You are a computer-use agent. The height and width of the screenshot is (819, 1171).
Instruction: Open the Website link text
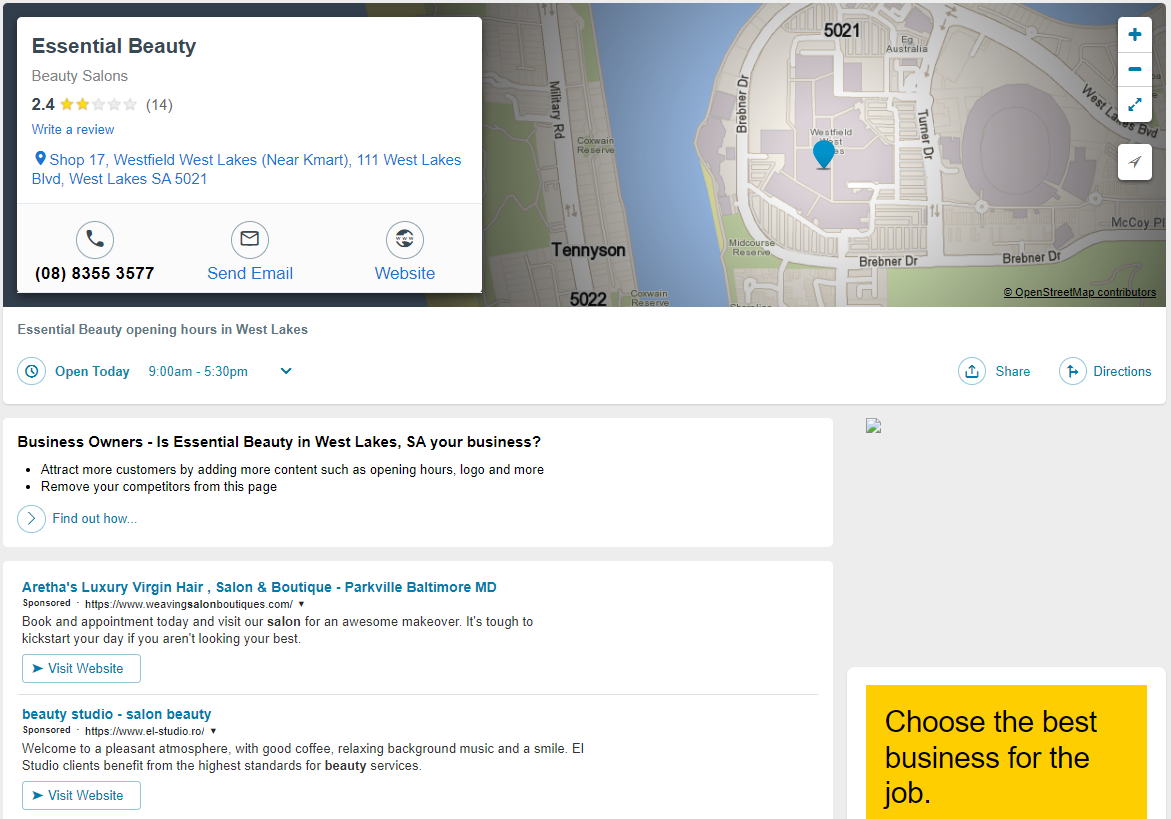(x=405, y=273)
